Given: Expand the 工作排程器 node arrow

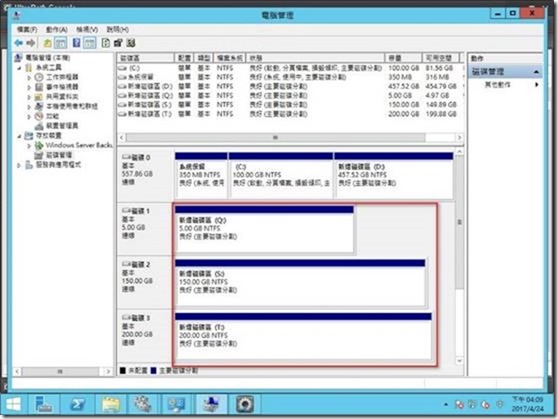Looking at the screenshot, I should [29, 77].
